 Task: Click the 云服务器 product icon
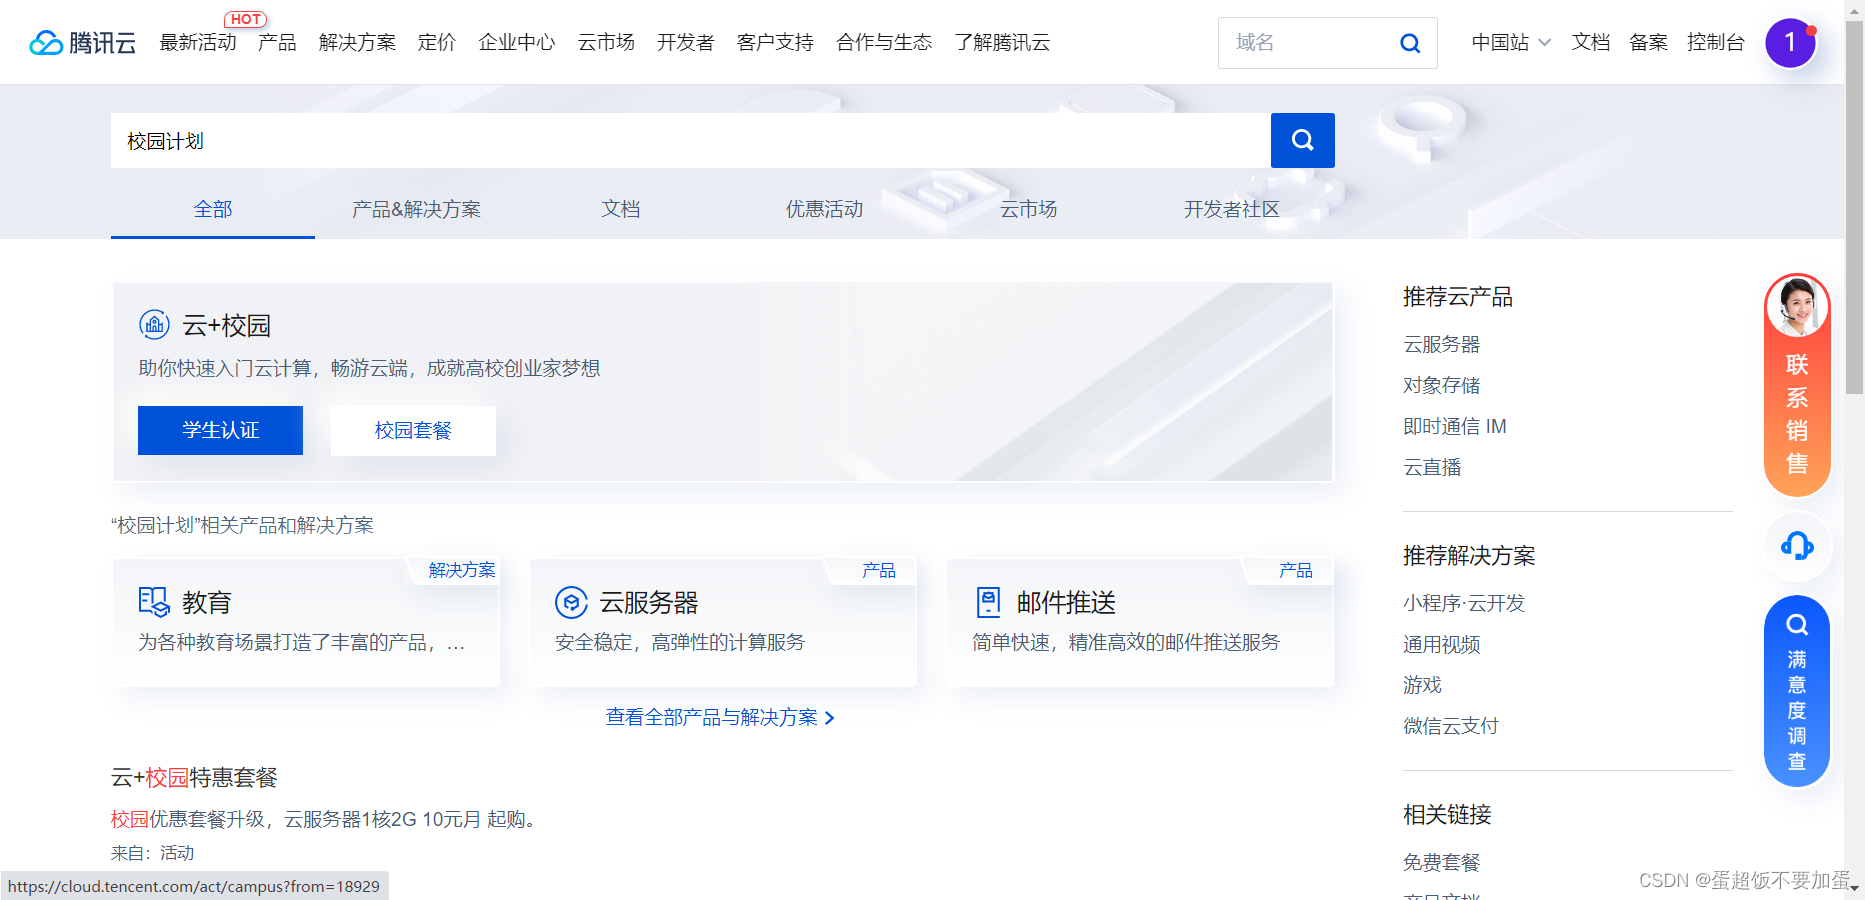[571, 602]
